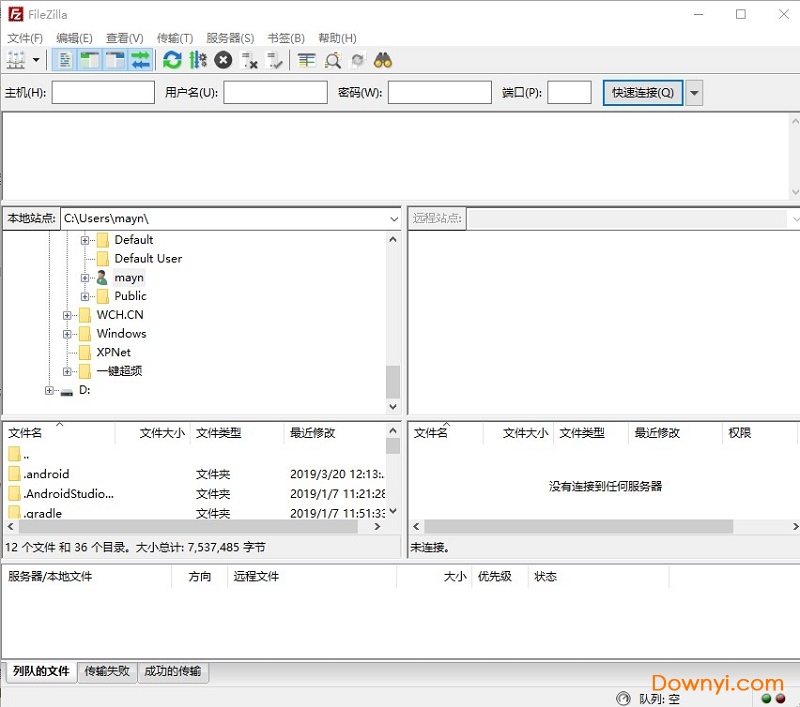Click the local file list horizontal scrollbar
The width and height of the screenshot is (800, 707).
pos(190,526)
